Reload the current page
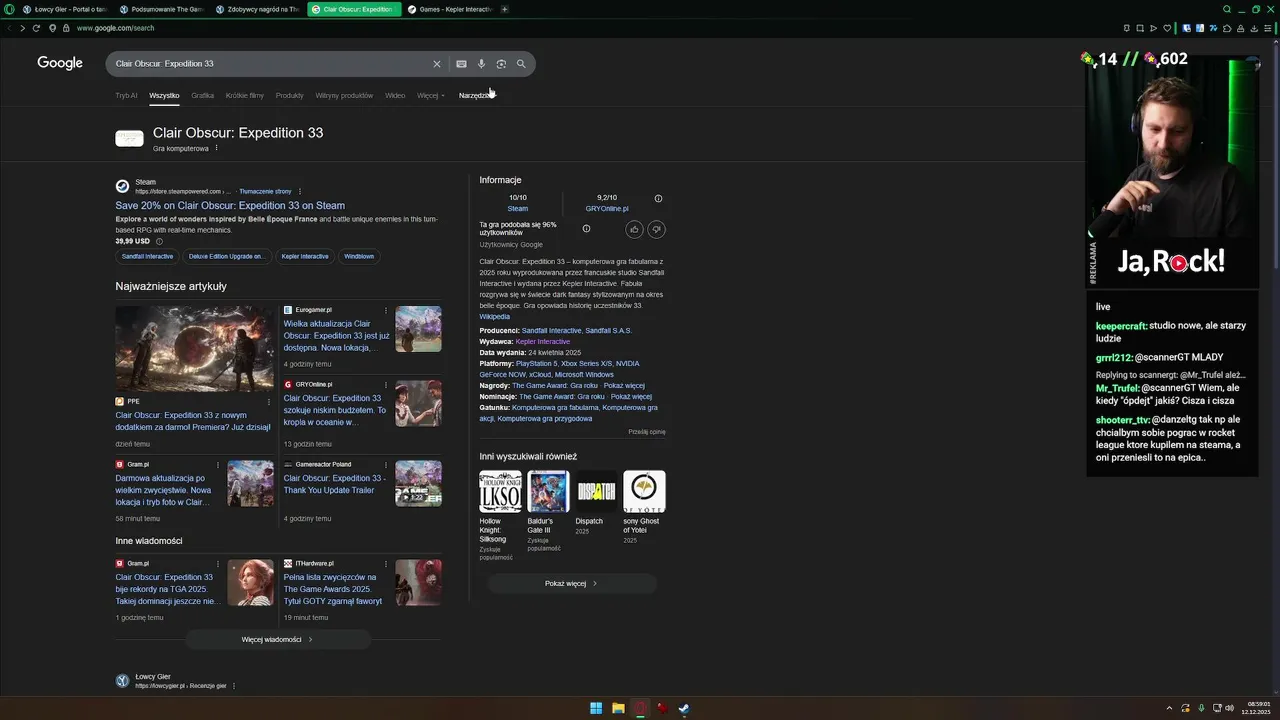Viewport: 1280px width, 720px height. [x=36, y=28]
